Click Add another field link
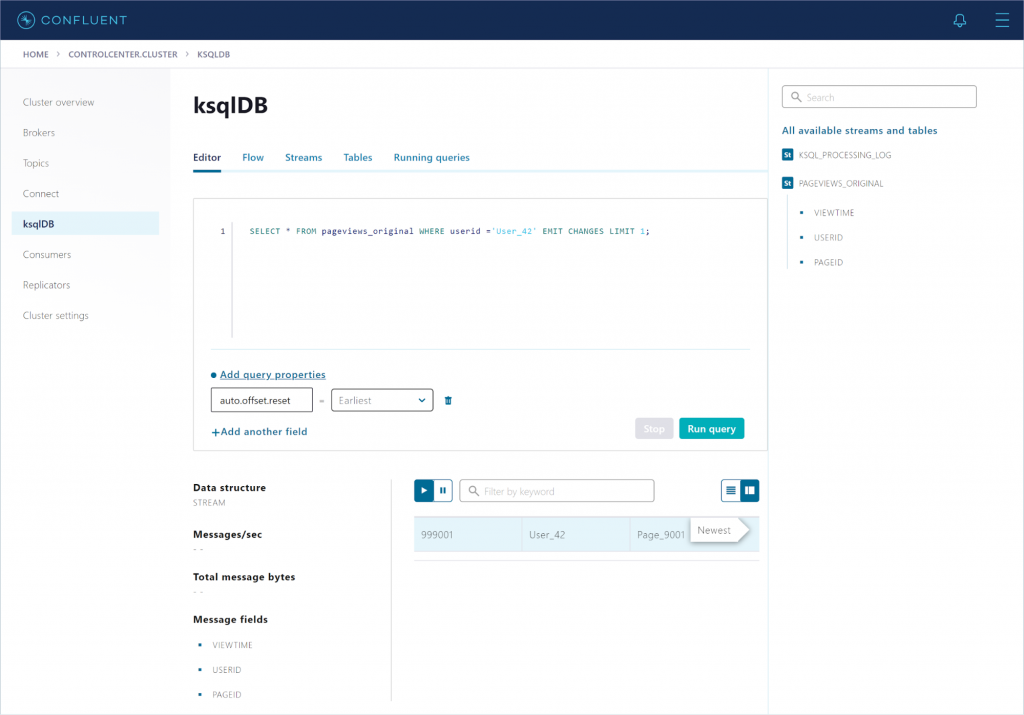 tap(260, 432)
